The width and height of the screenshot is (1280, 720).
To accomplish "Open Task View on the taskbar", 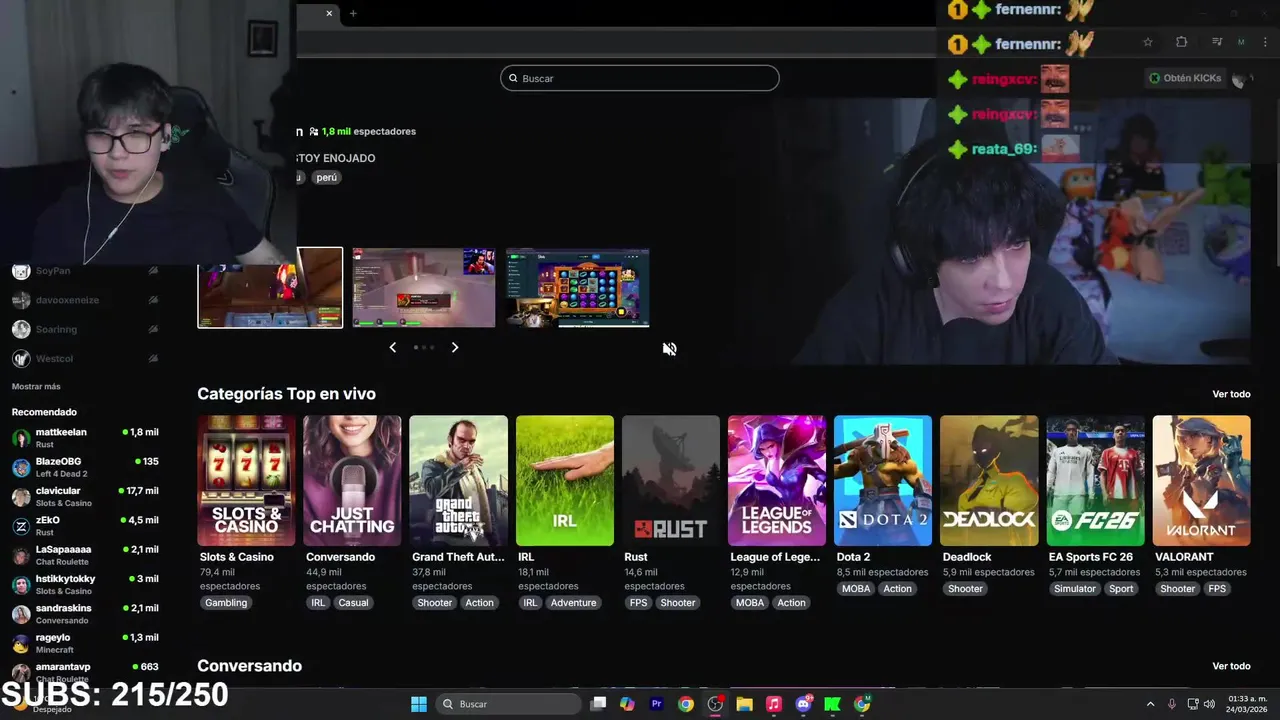I will (598, 704).
